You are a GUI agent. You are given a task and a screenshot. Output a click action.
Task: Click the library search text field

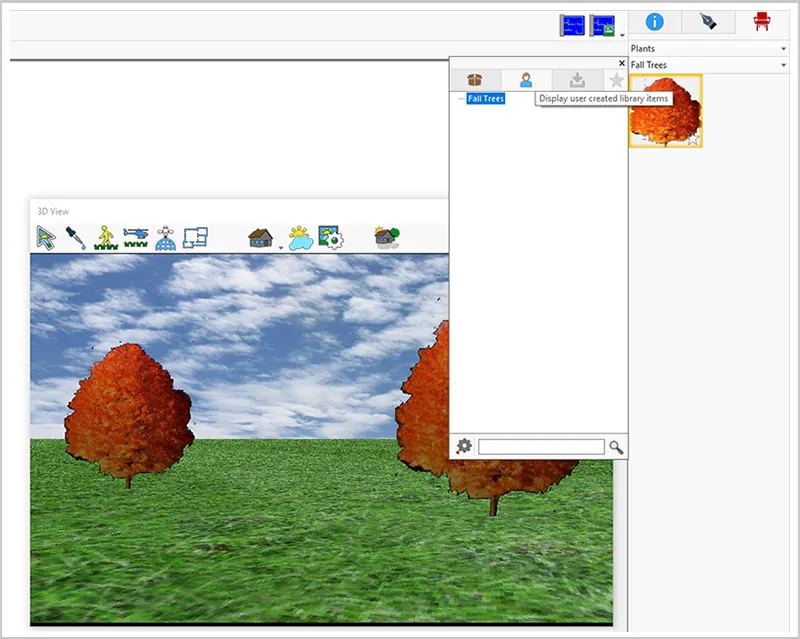click(541, 447)
